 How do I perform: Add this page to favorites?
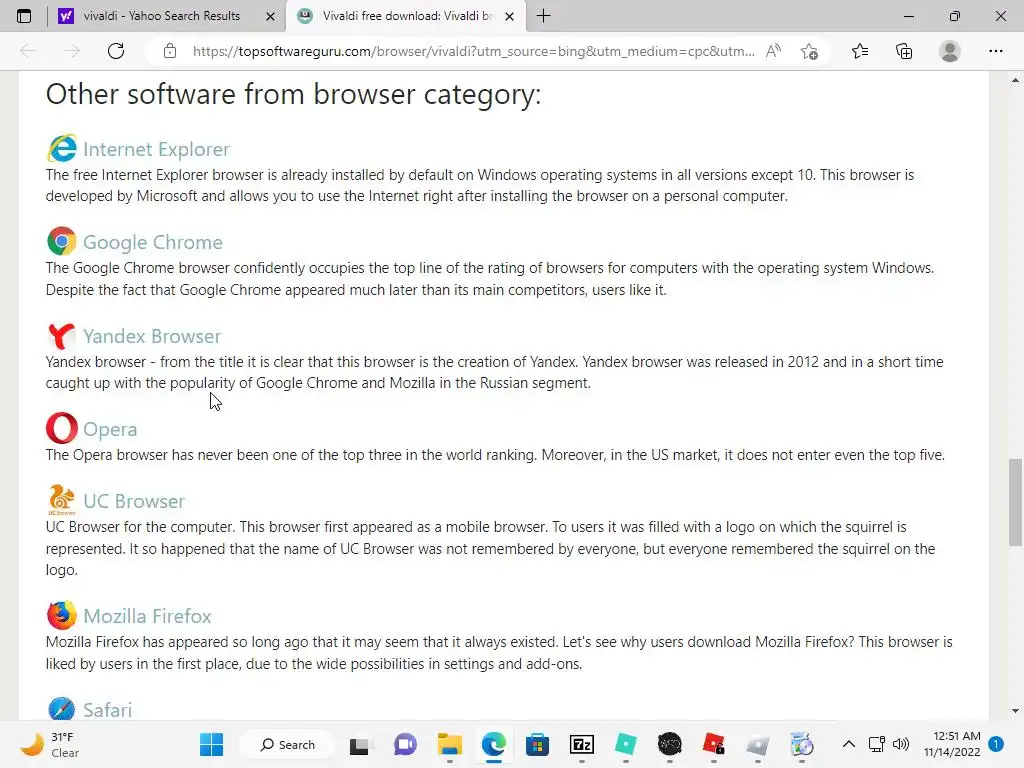click(x=810, y=51)
